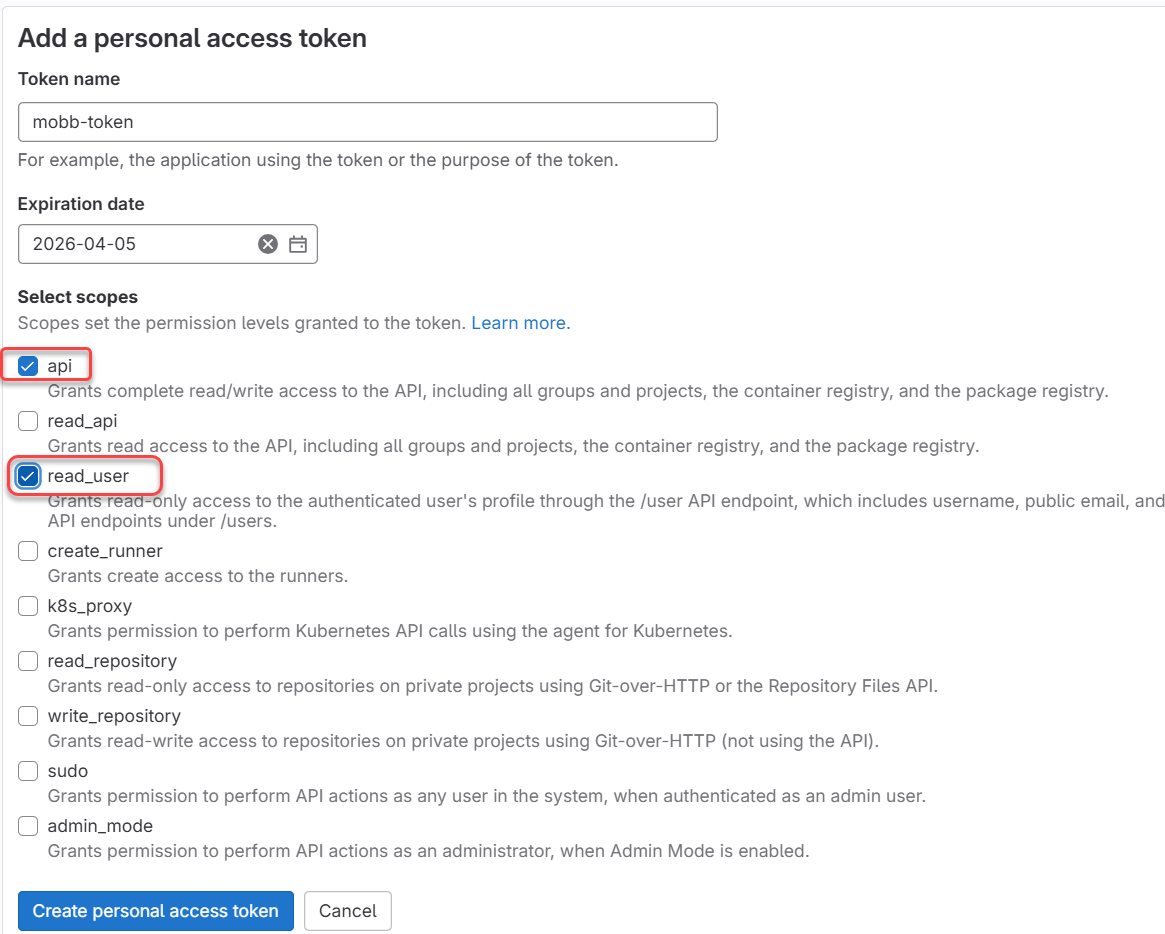This screenshot has width=1165, height=934.
Task: Clear the expiration date using the X icon
Action: point(267,243)
